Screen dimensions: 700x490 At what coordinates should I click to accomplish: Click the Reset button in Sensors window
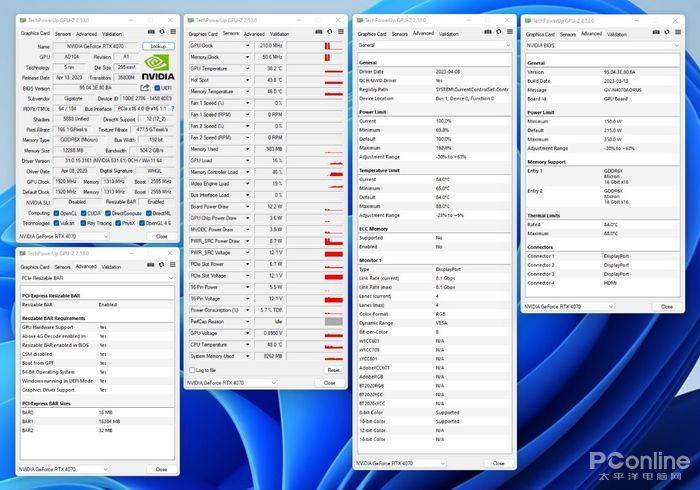333,370
